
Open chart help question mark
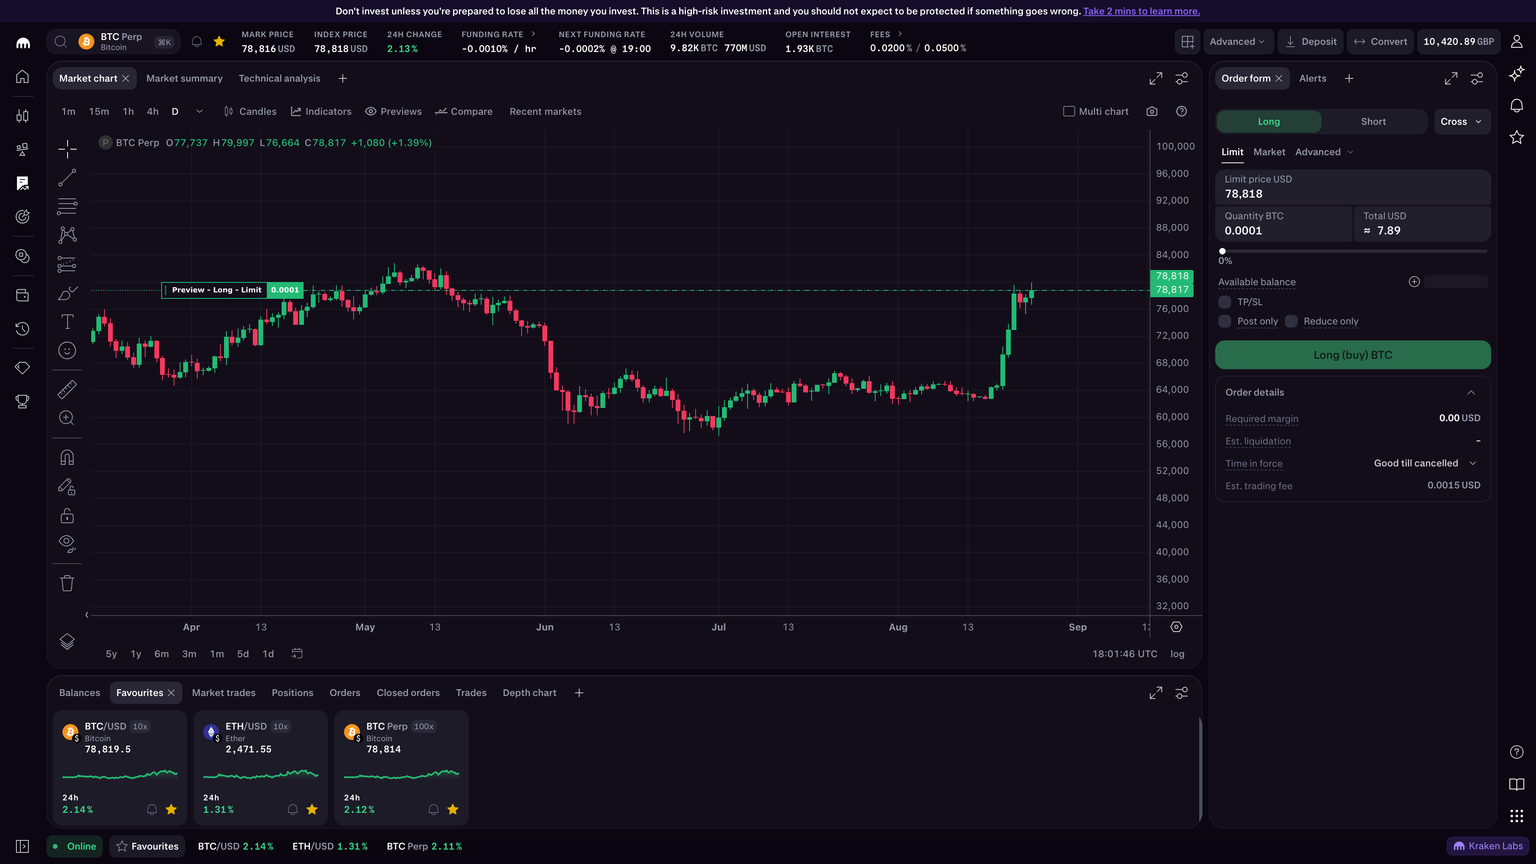[x=1182, y=111]
